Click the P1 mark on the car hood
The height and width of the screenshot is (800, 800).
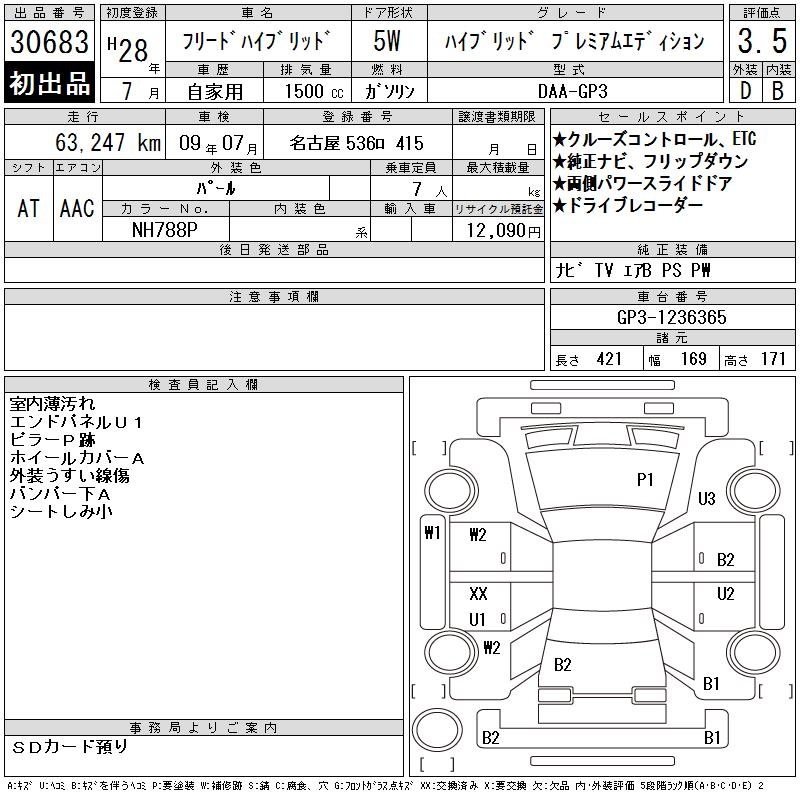click(x=645, y=480)
